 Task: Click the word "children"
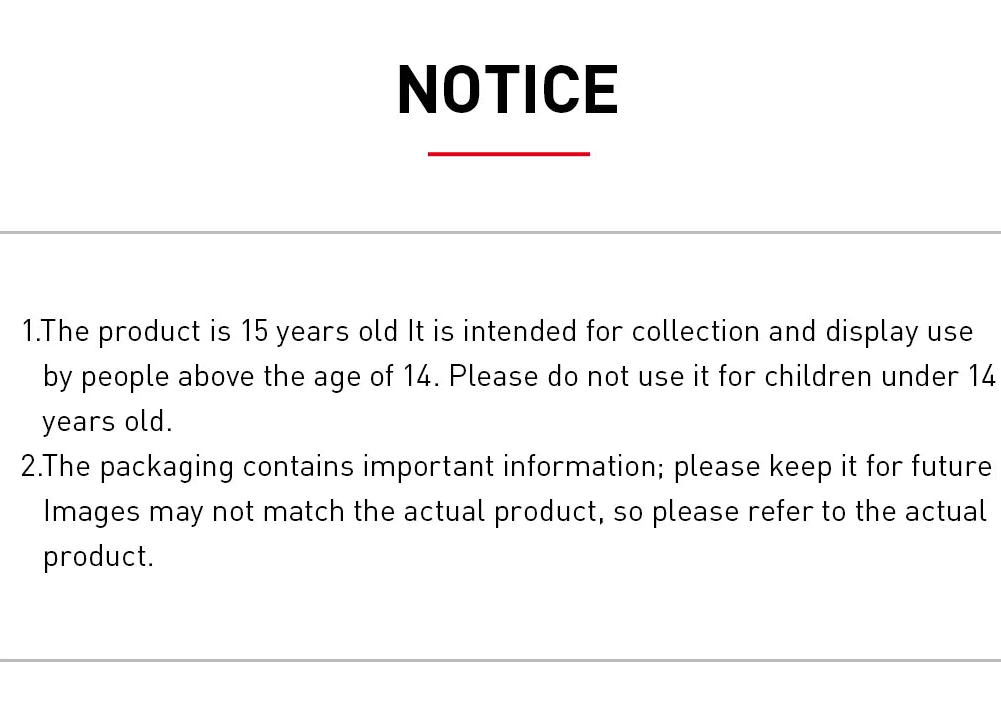tap(818, 376)
